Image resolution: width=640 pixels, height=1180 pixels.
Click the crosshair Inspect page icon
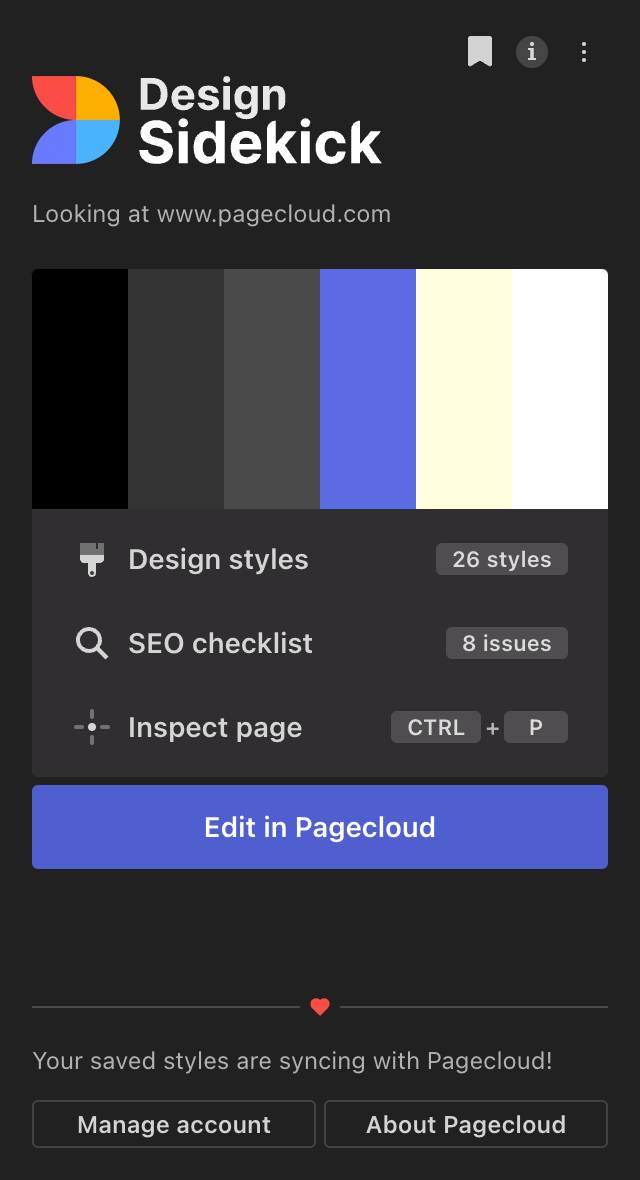92,727
